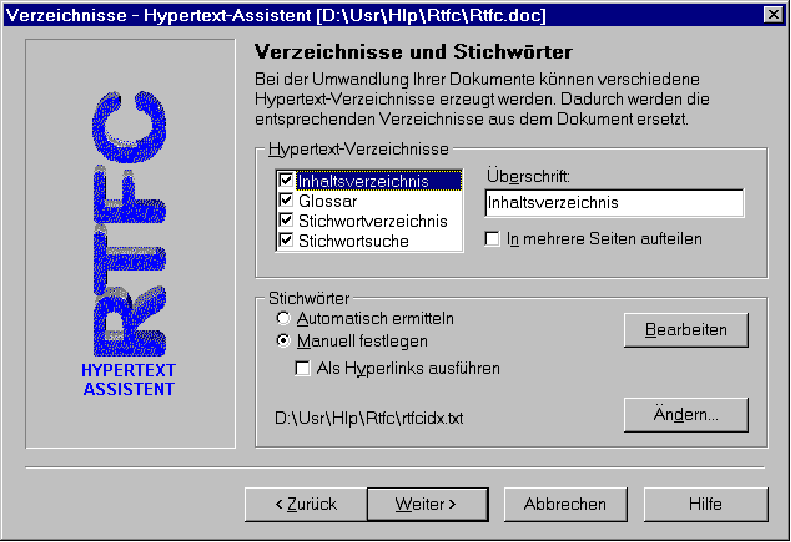Toggle the Stichwortverzeichnis checkbox

(x=287, y=221)
